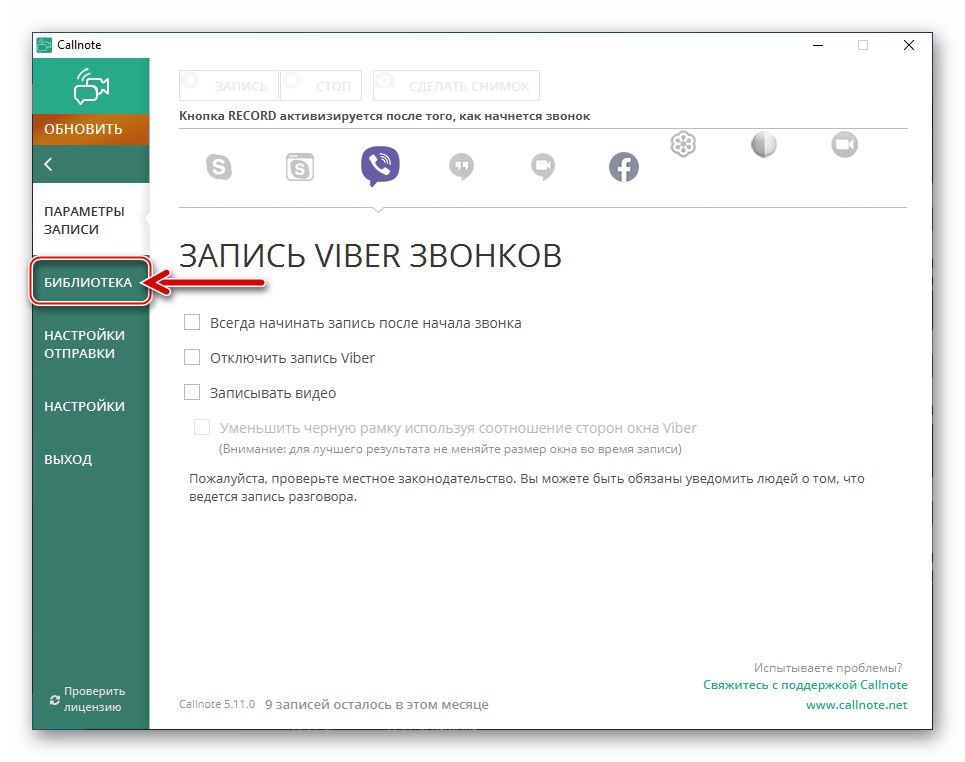Click the license refresh arrows icon

pos(55,700)
